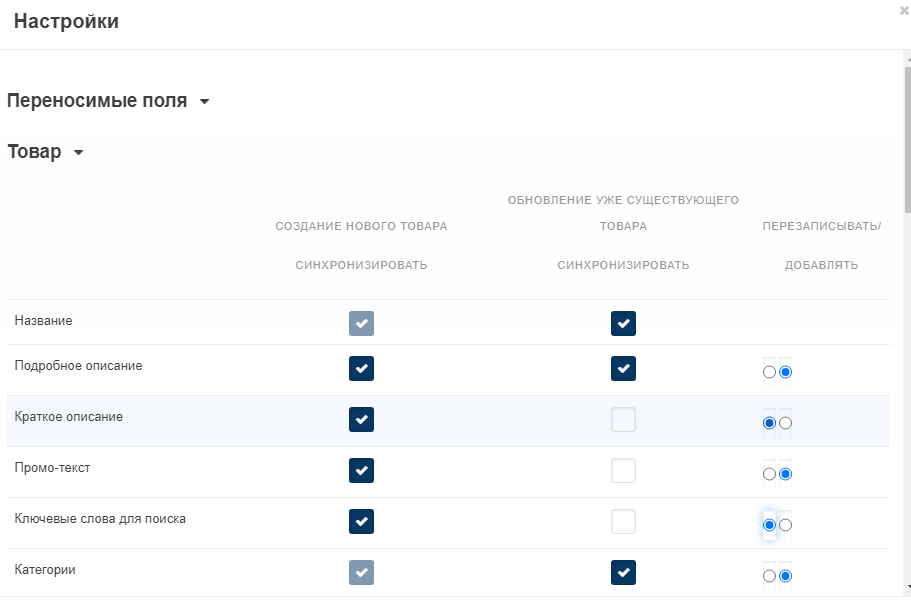The image size is (911, 611).
Task: Select right add radio for Ключевые слова для поиска
Action: pos(785,525)
